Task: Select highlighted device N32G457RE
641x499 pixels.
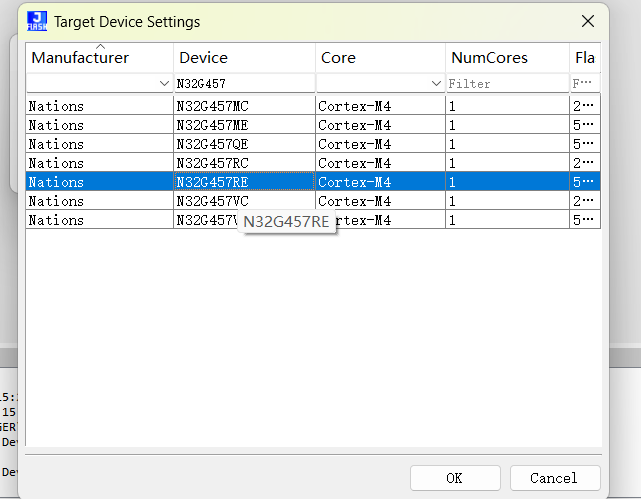Action: (244, 182)
